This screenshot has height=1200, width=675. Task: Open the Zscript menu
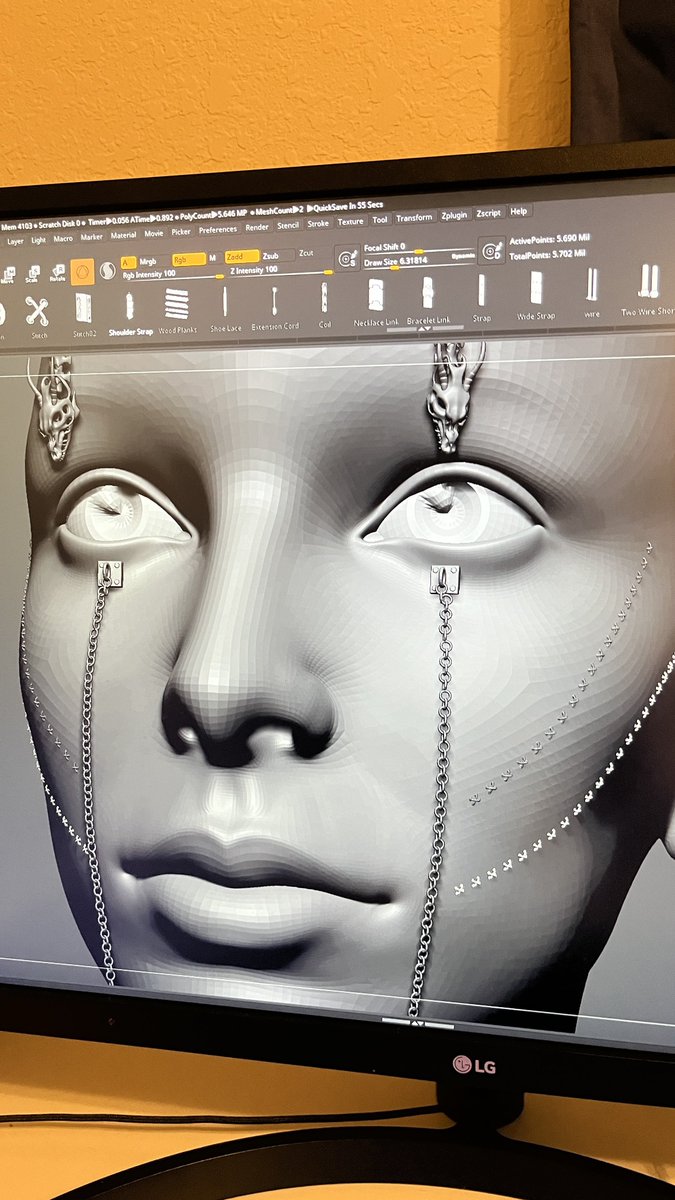pos(488,213)
